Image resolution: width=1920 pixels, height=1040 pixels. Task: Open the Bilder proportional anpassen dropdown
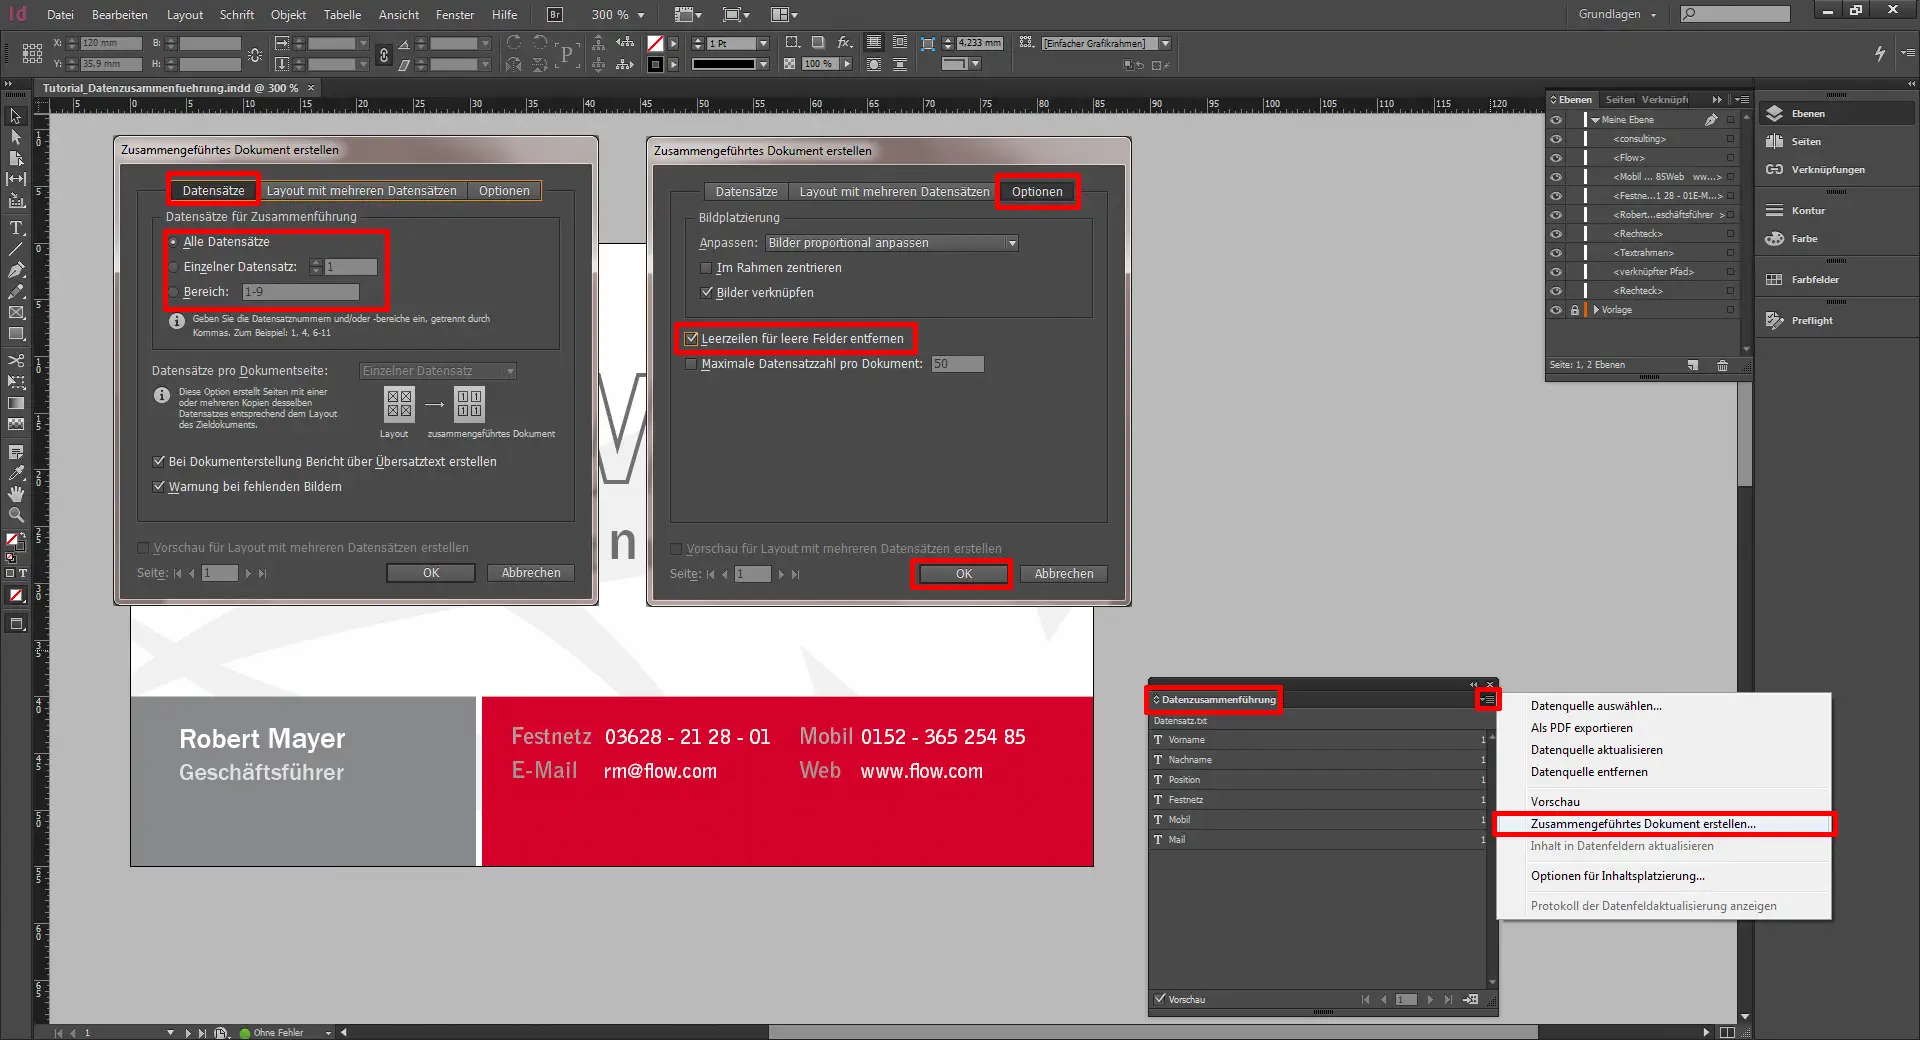pyautogui.click(x=1010, y=242)
